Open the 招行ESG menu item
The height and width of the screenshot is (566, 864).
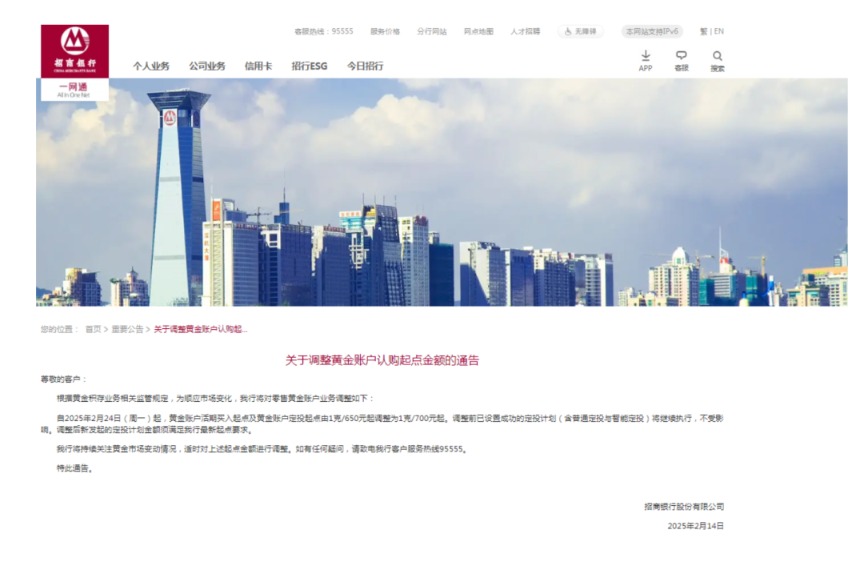[x=309, y=66]
